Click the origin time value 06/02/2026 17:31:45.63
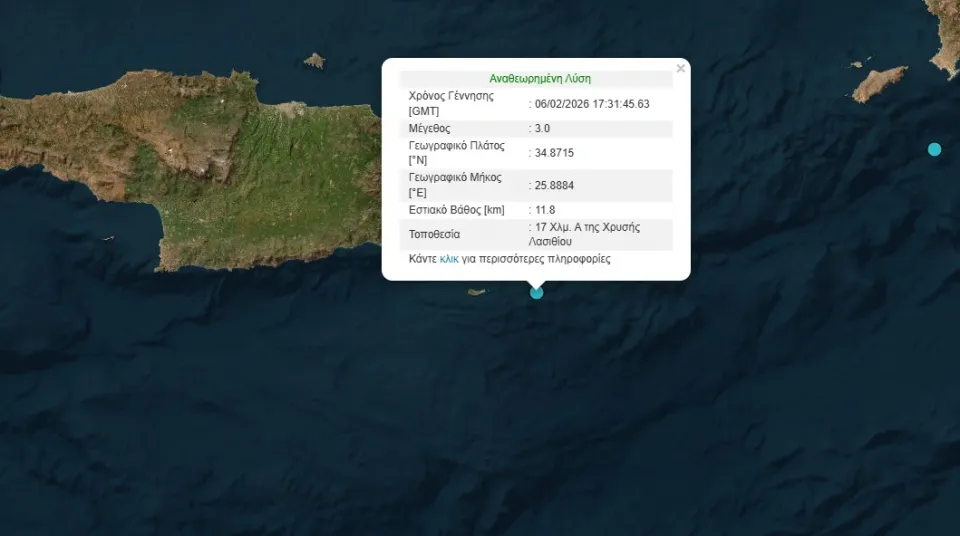This screenshot has height=536, width=960. [x=592, y=104]
